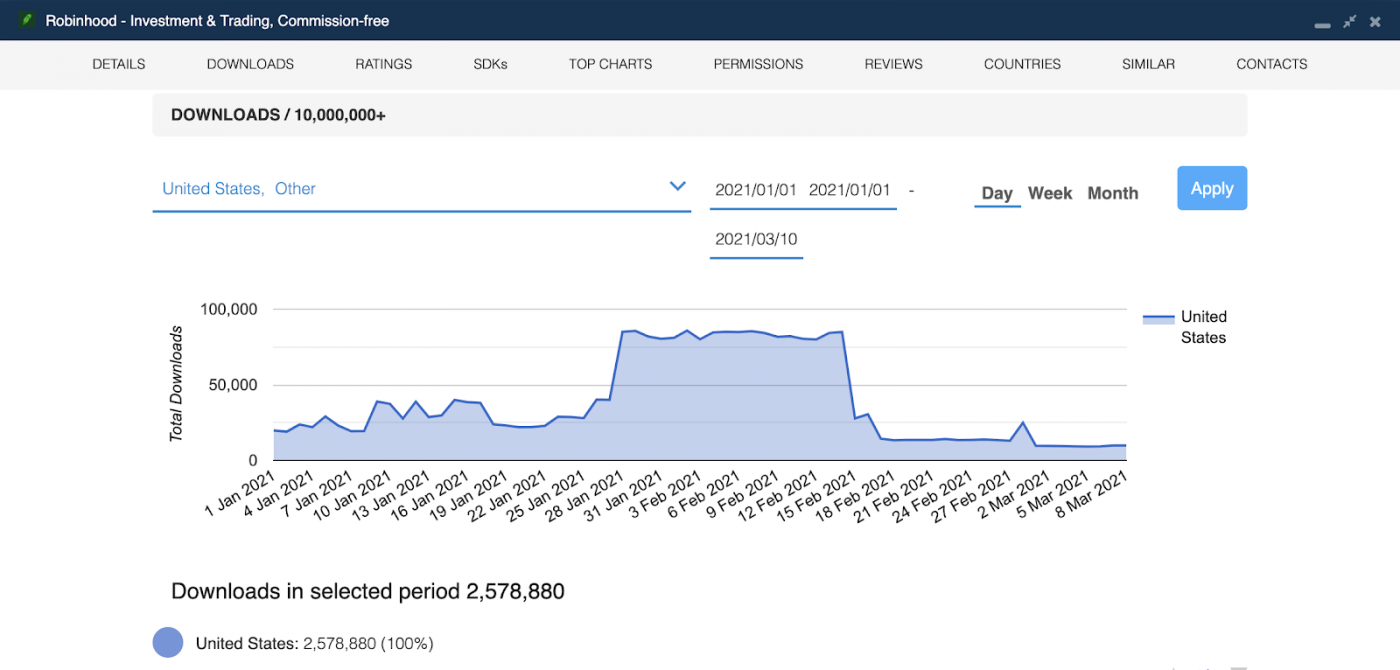Viewport: 1400px width, 670px height.
Task: Open the SIMILAR tab
Action: (x=1147, y=63)
